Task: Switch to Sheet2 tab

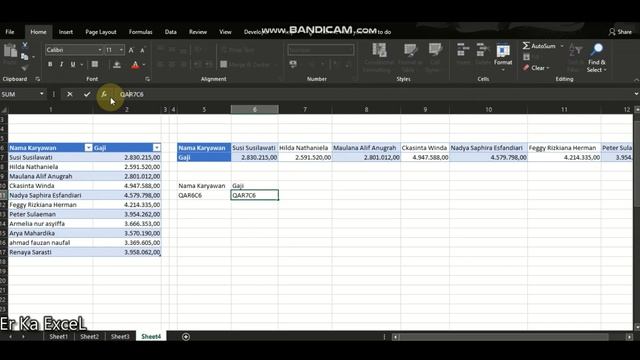Action: point(89,337)
